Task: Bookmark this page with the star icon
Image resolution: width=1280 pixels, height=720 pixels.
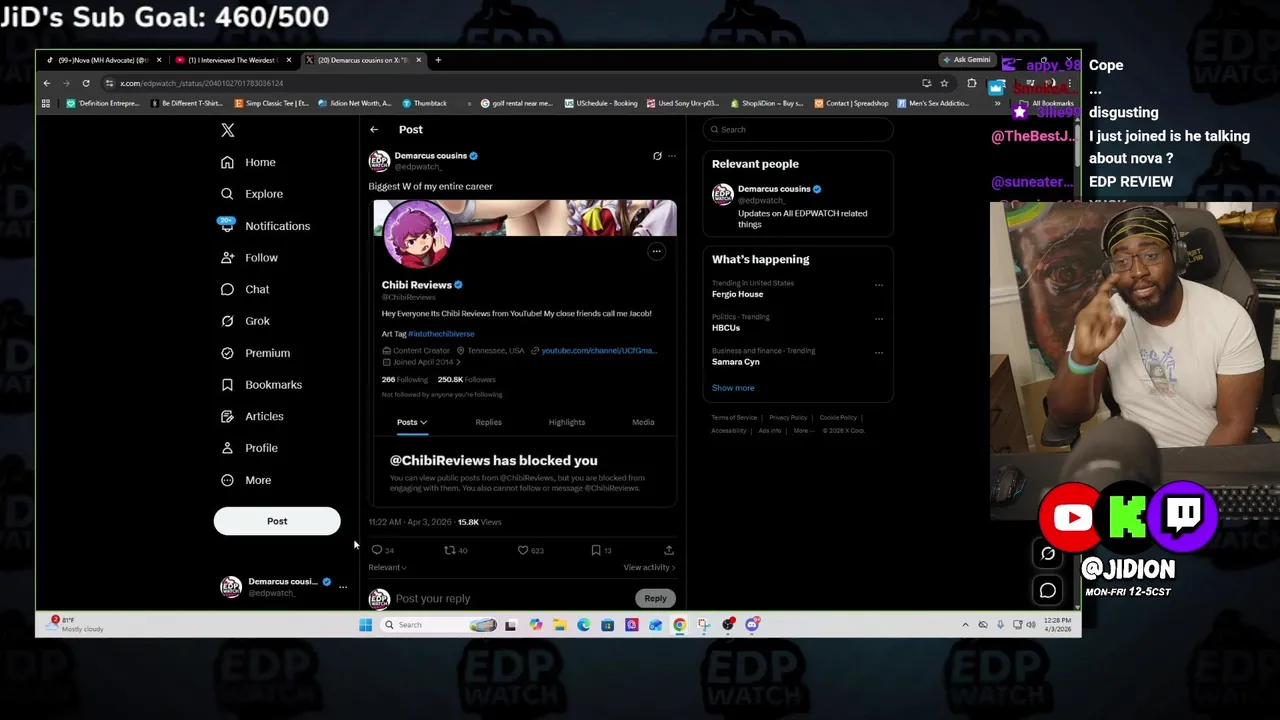Action: [x=944, y=83]
